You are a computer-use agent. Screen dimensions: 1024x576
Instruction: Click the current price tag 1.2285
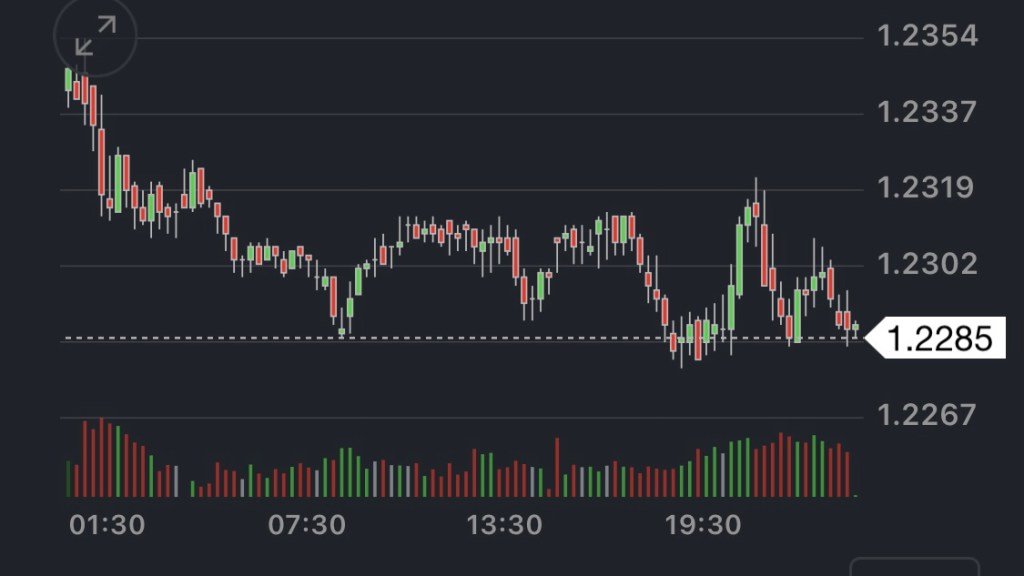939,338
